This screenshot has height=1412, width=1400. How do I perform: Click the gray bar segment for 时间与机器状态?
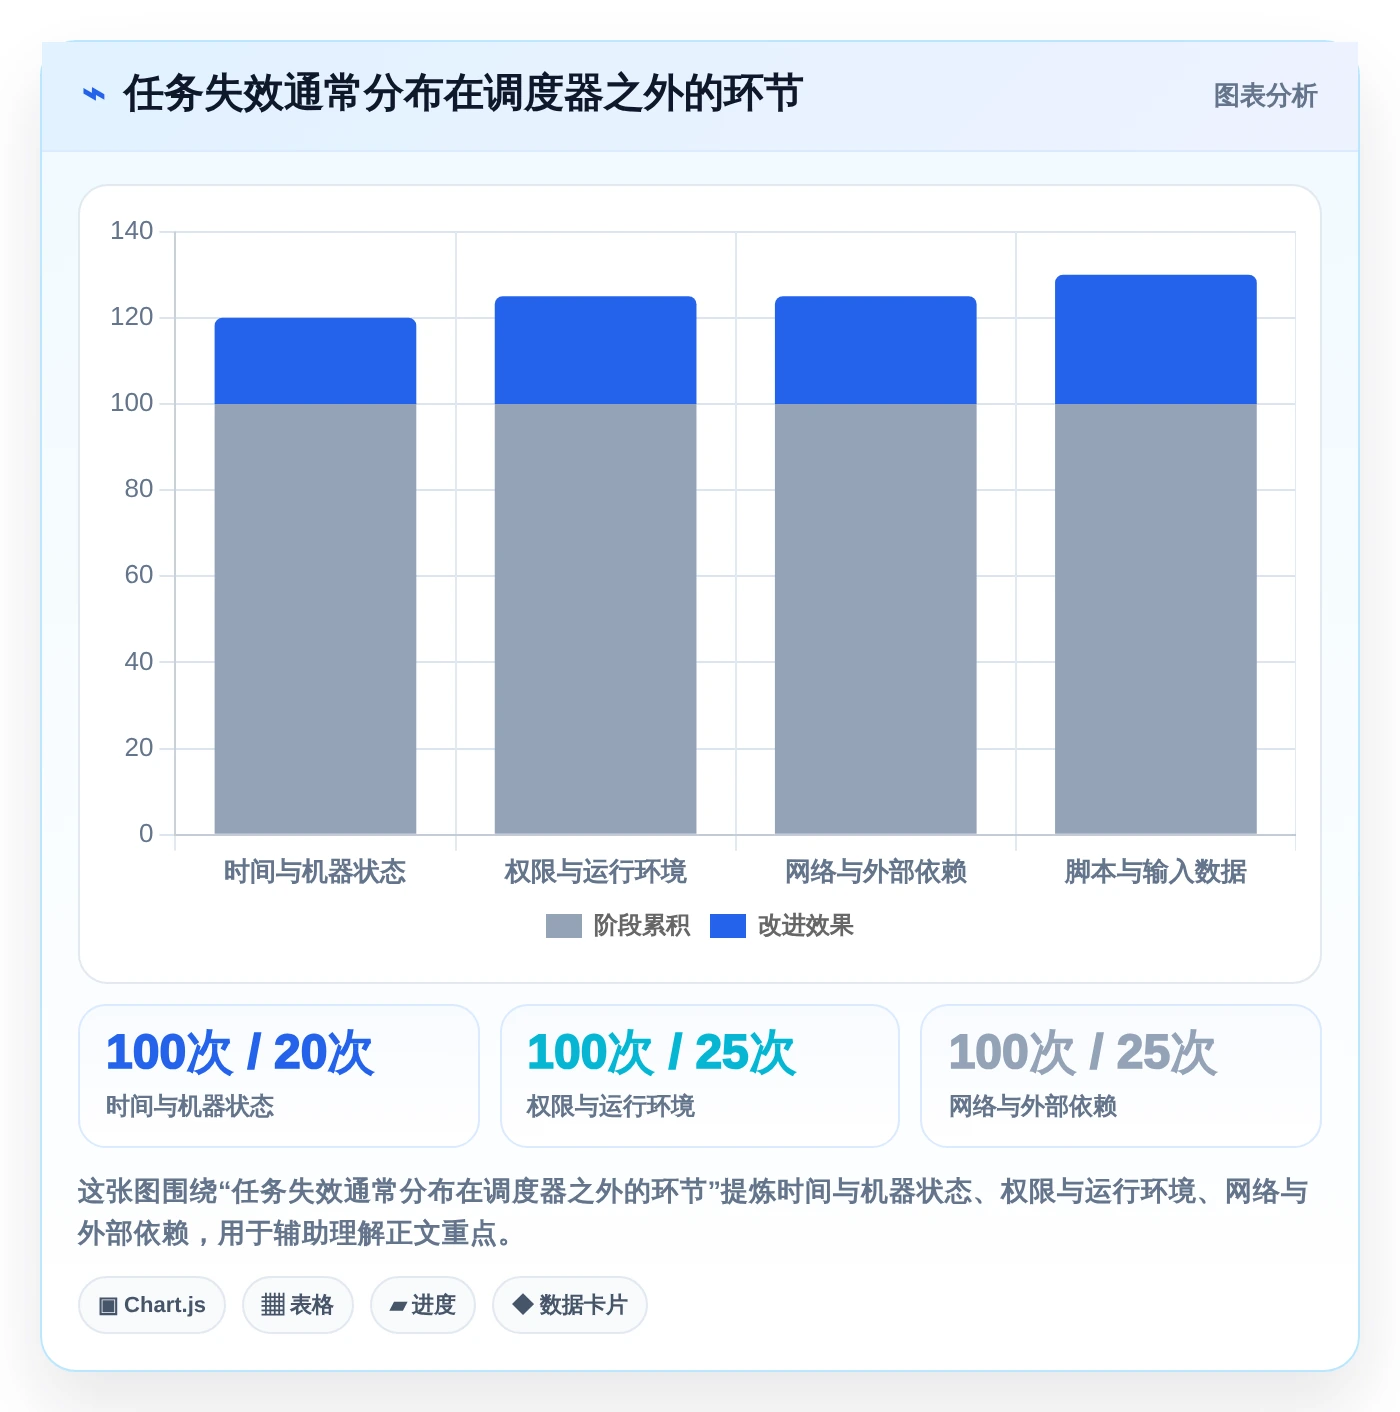[x=315, y=619]
